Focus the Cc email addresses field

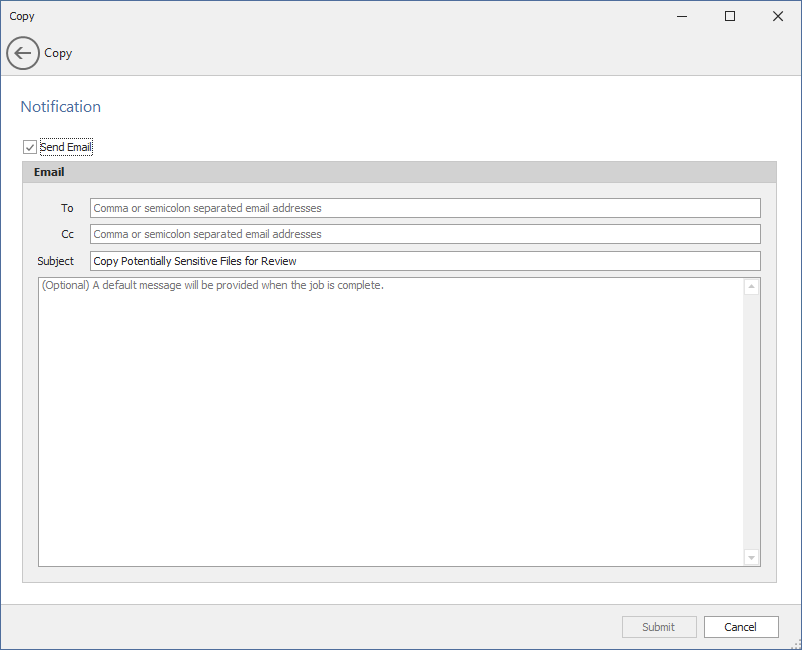425,234
